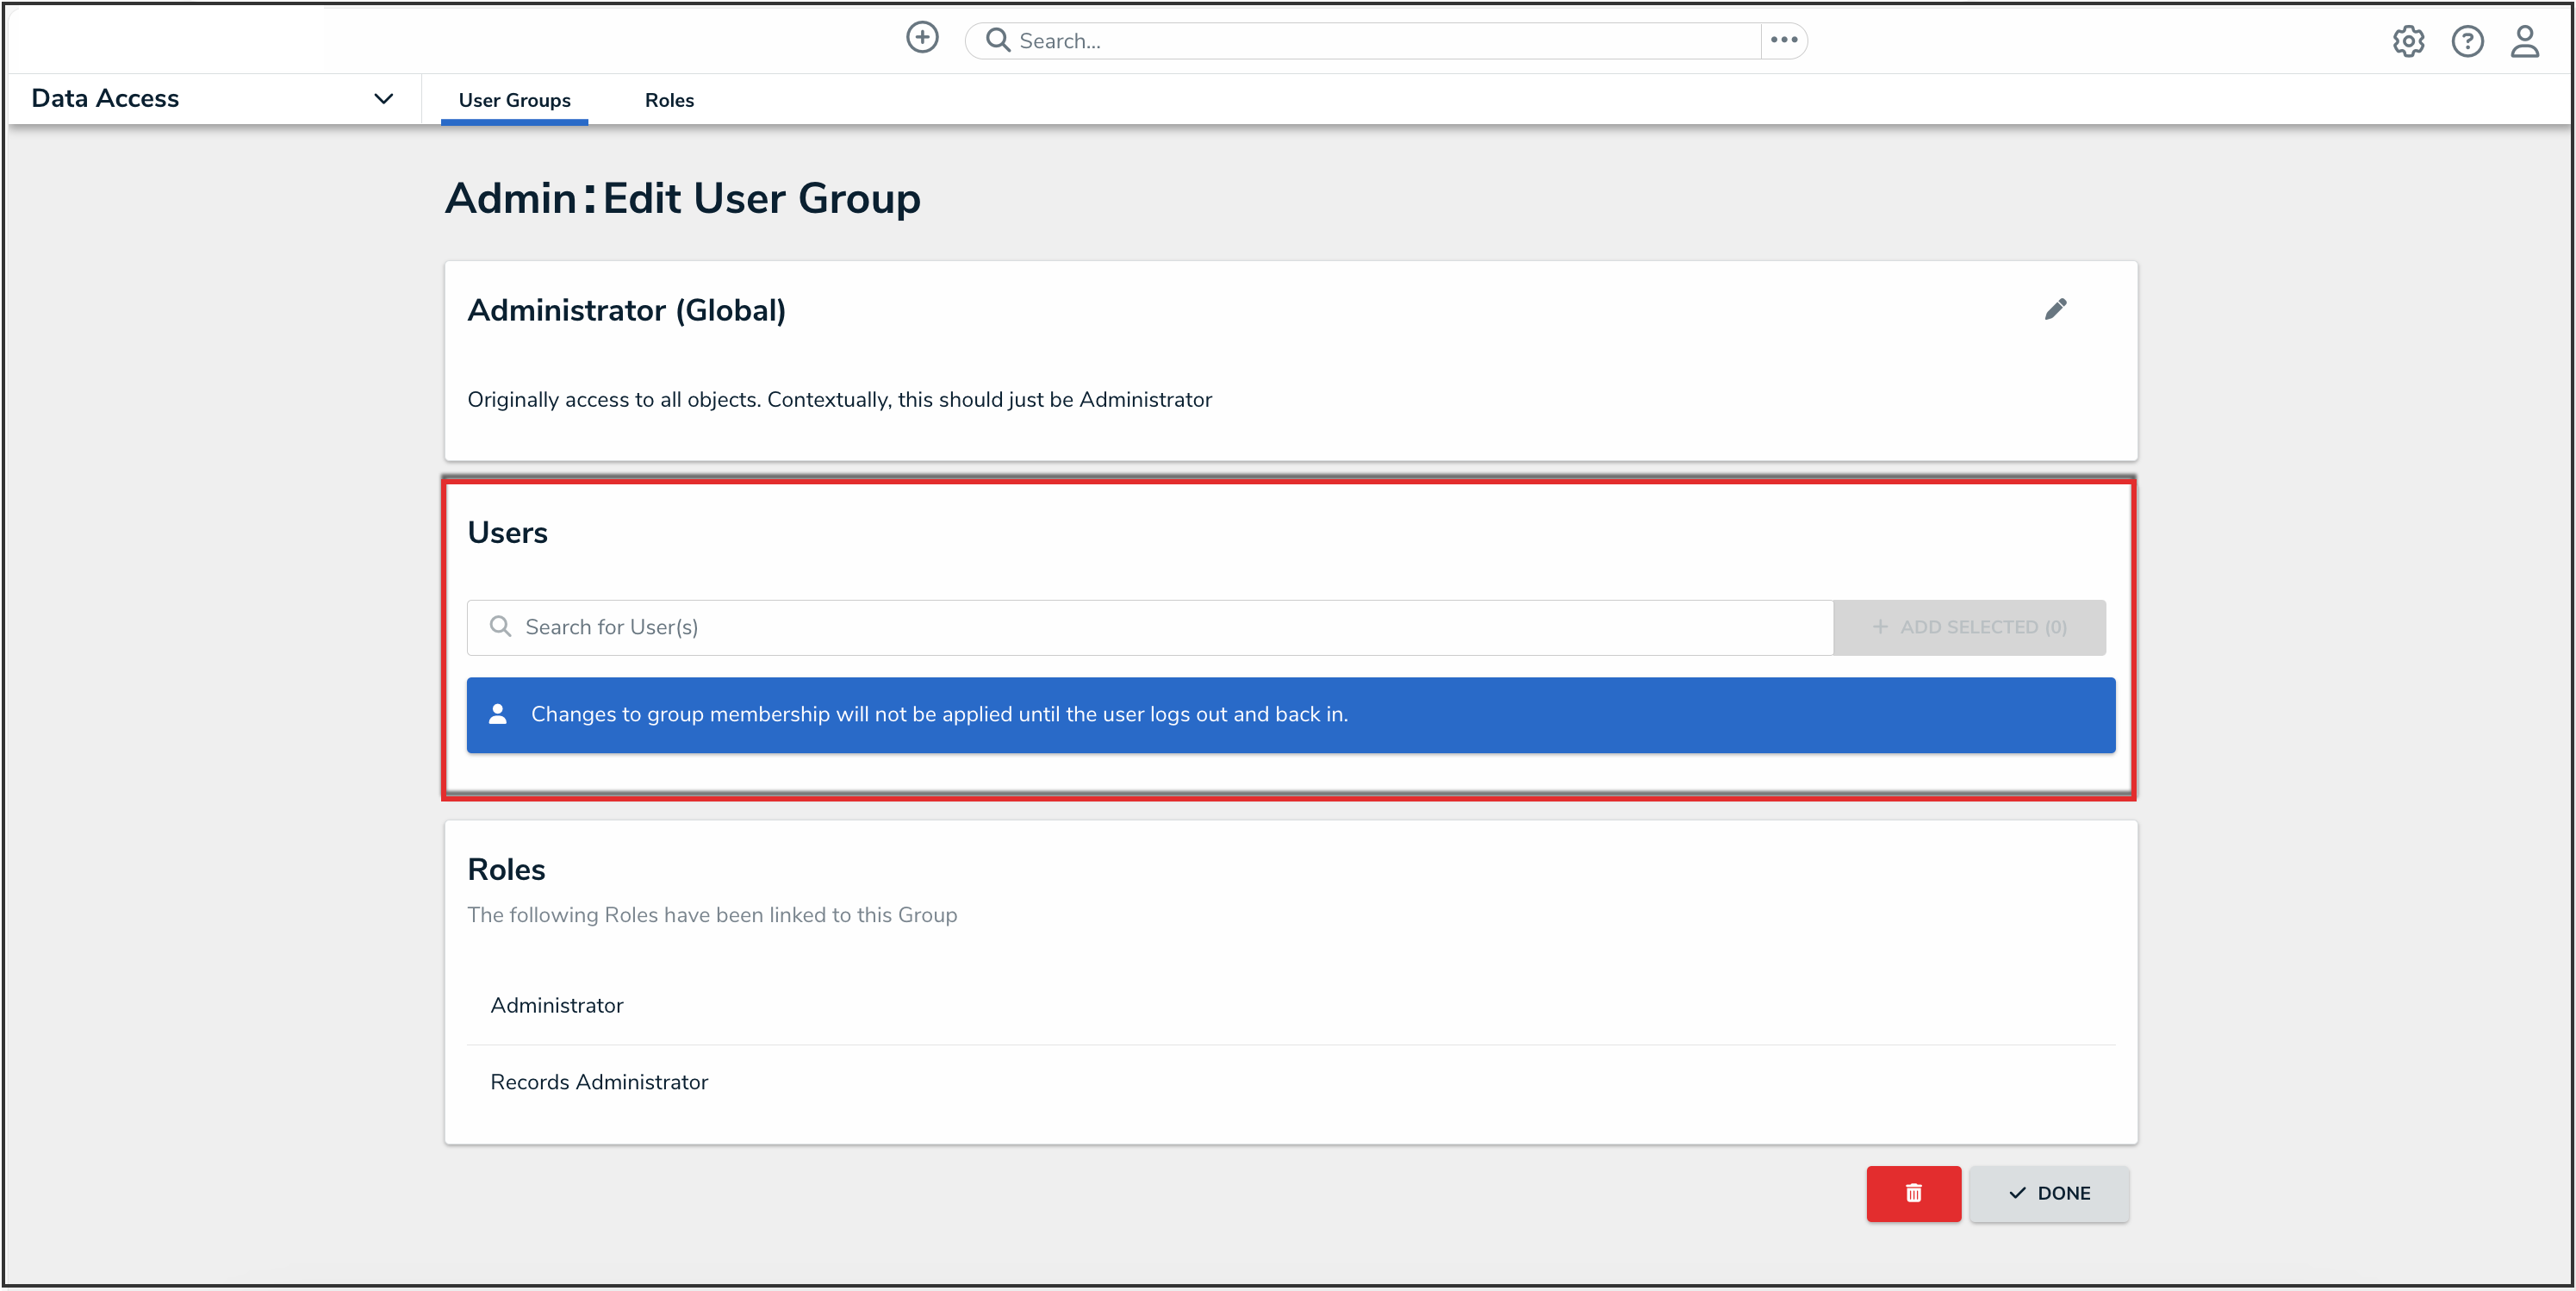The image size is (2576, 1291).
Task: Open the user profile icon
Action: pyautogui.click(x=2525, y=41)
